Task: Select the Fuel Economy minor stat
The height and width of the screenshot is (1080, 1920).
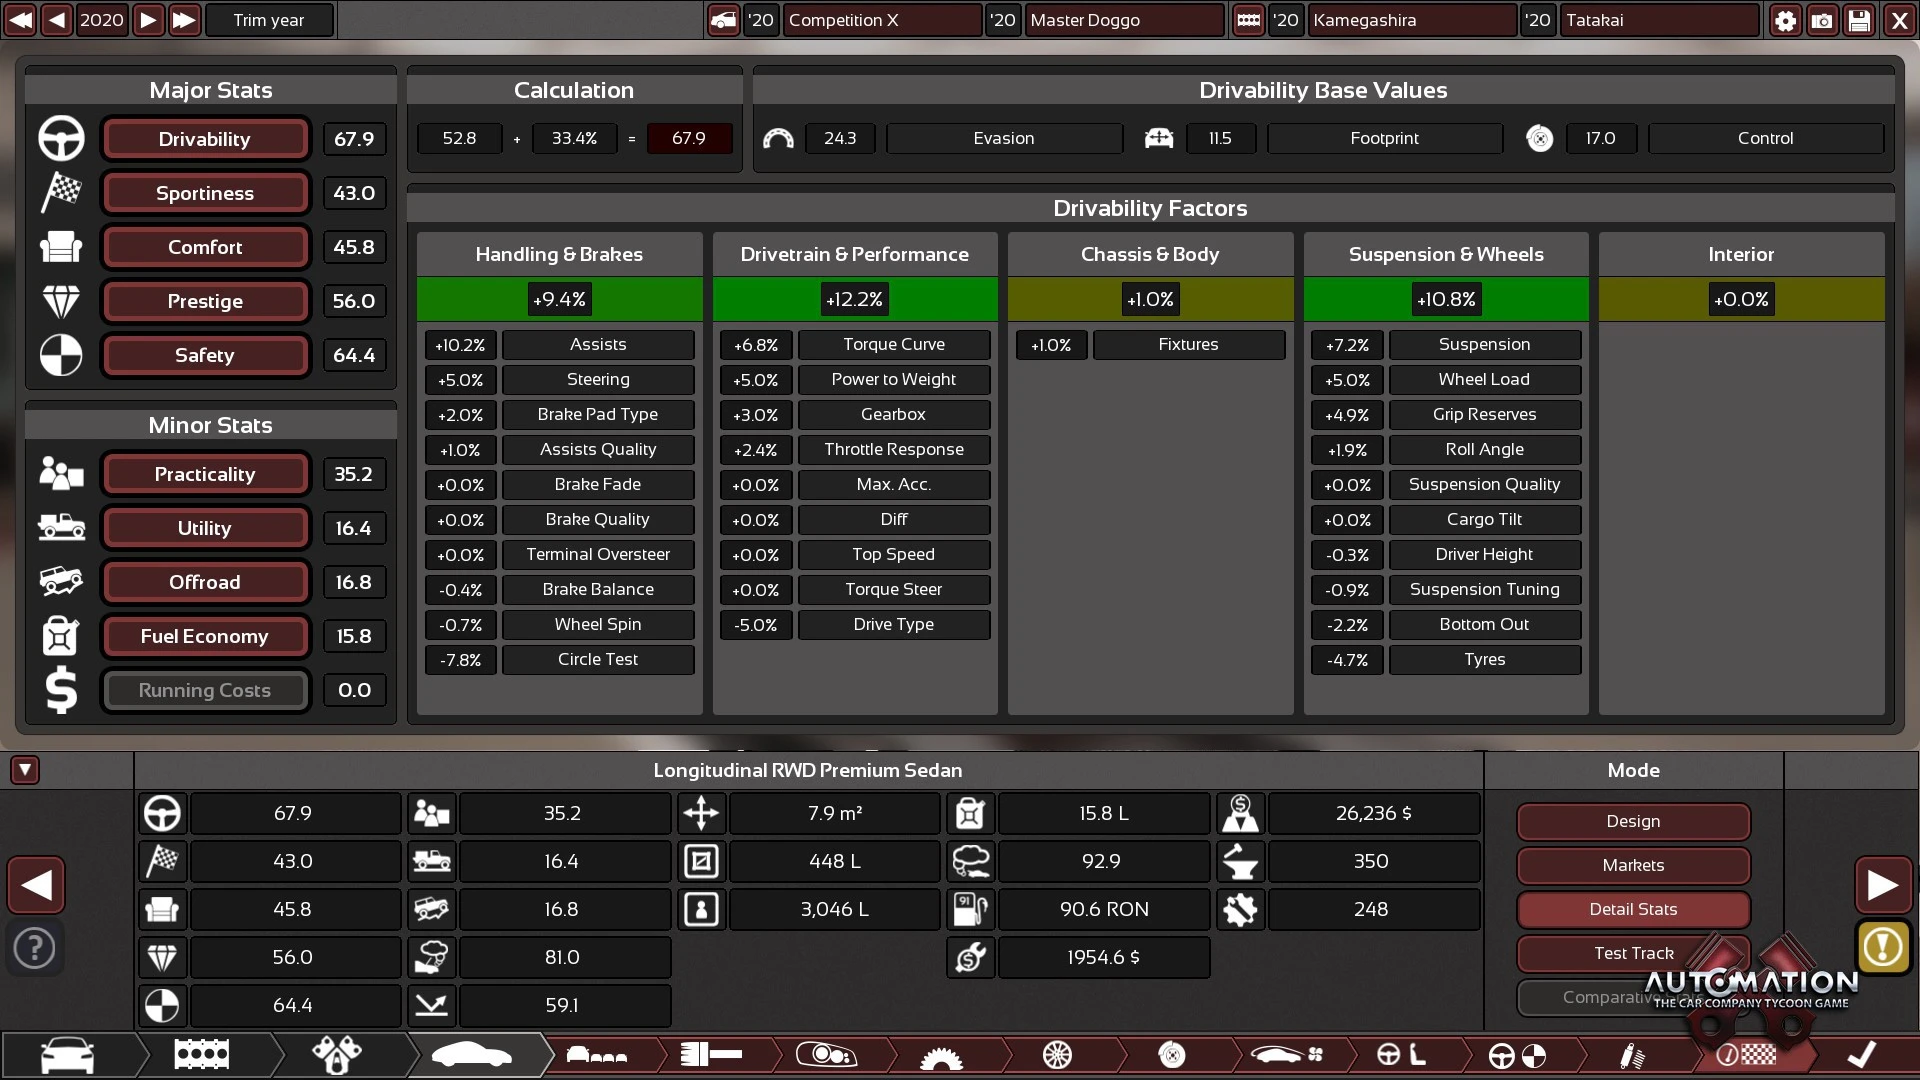Action: 205,636
